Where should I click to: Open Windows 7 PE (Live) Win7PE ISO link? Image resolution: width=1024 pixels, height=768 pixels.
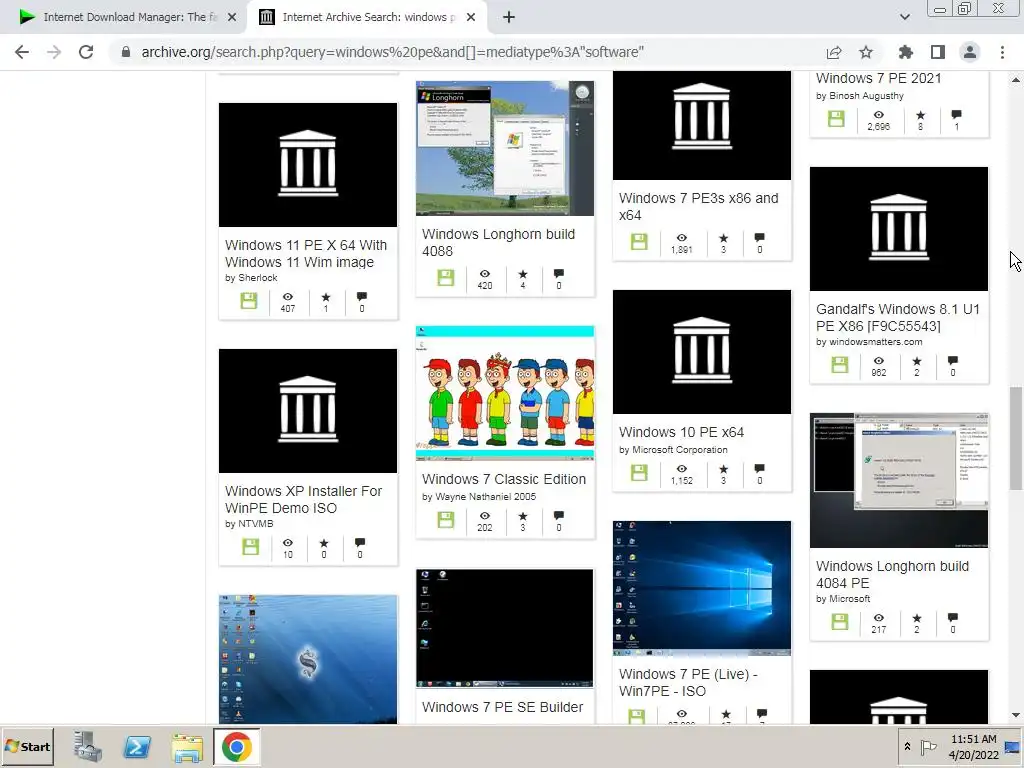click(x=688, y=682)
